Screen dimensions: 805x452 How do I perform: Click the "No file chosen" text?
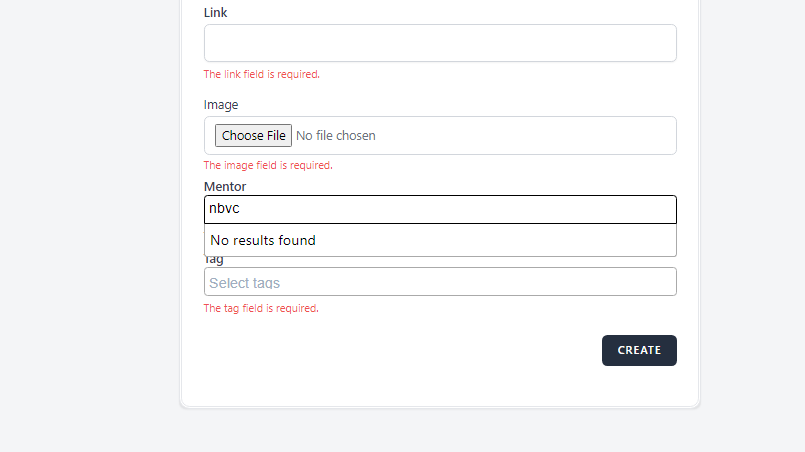[336, 135]
